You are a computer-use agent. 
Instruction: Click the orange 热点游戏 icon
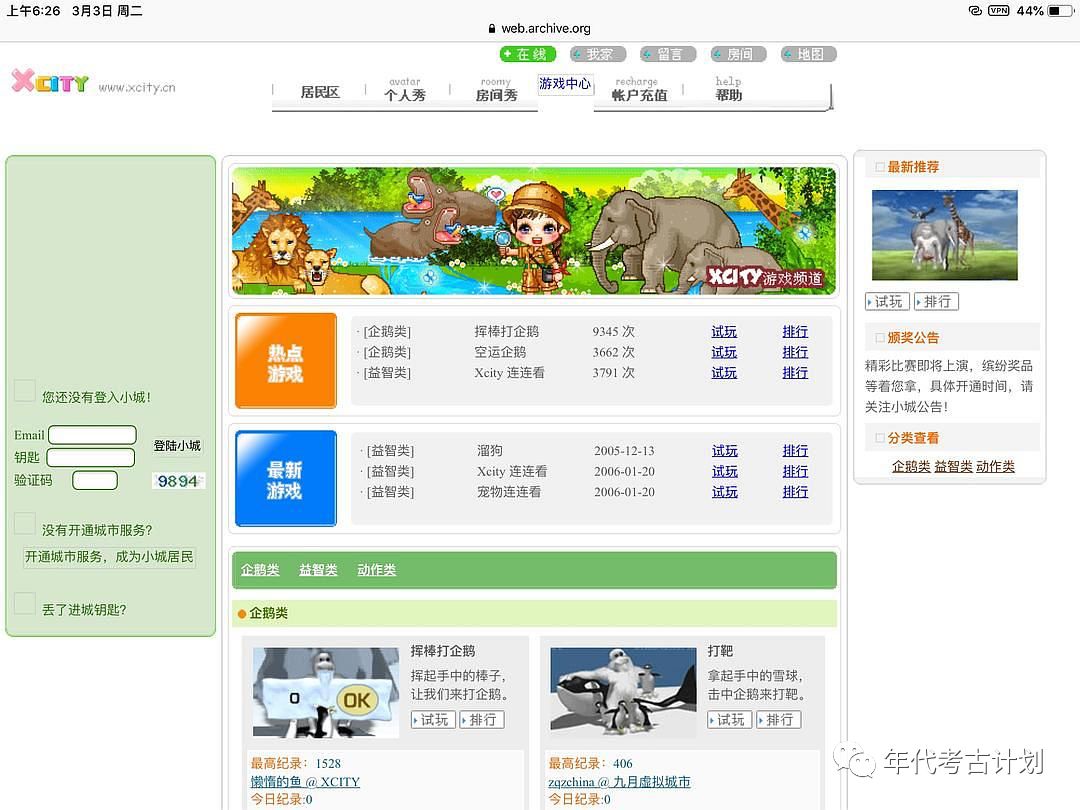(286, 362)
